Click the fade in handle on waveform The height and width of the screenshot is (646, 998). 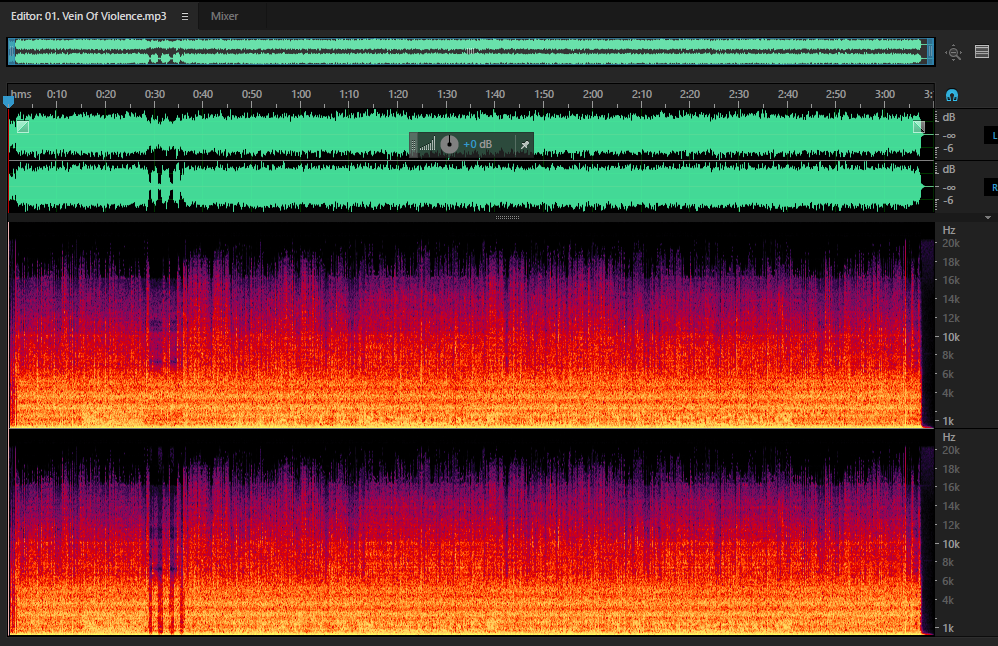tap(23, 127)
